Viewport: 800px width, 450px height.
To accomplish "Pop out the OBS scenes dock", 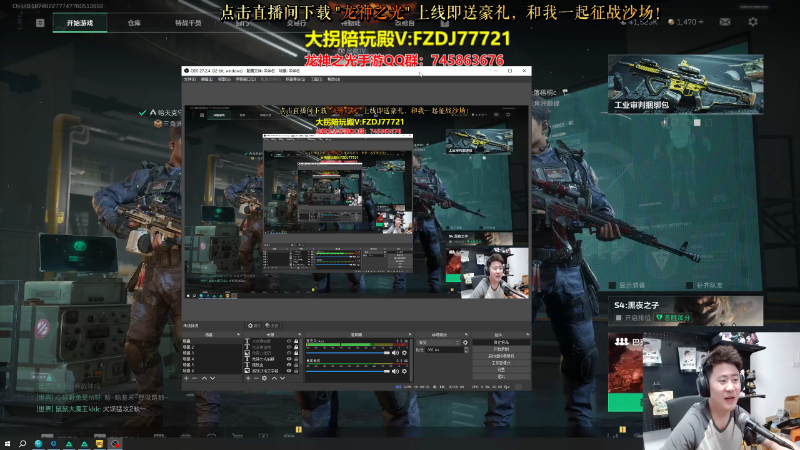I will (x=238, y=334).
